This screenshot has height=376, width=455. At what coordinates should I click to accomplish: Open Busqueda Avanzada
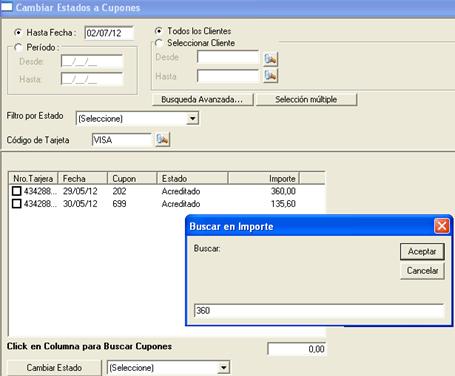[x=202, y=99]
